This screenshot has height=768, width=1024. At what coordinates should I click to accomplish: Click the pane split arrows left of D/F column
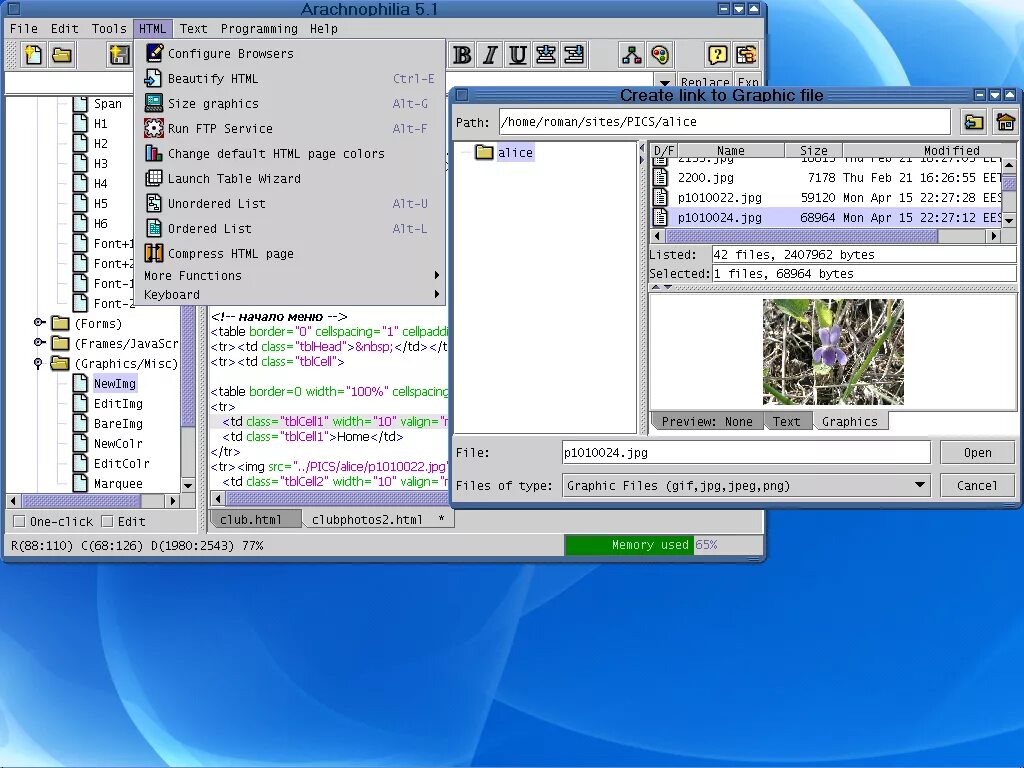(x=641, y=155)
